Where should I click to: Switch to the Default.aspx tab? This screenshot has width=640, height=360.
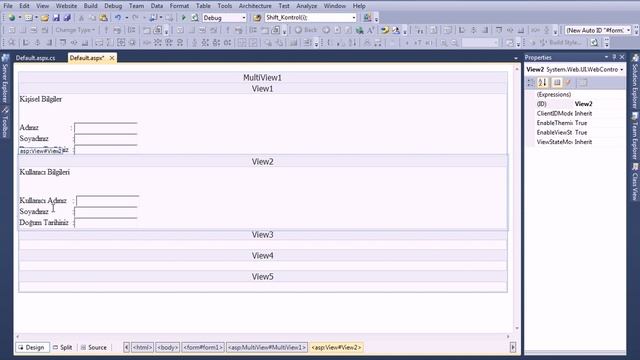(x=87, y=58)
